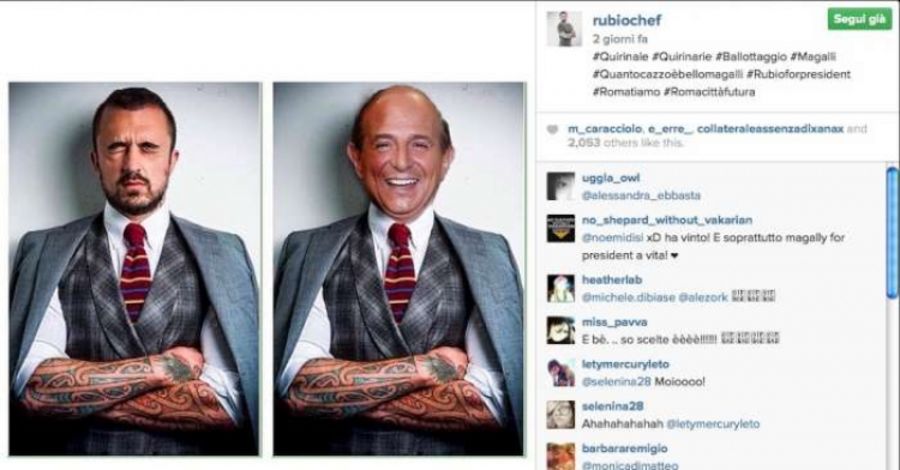View the m_caracciolo liker profile
Image resolution: width=900 pixels, height=470 pixels.
click(x=605, y=129)
